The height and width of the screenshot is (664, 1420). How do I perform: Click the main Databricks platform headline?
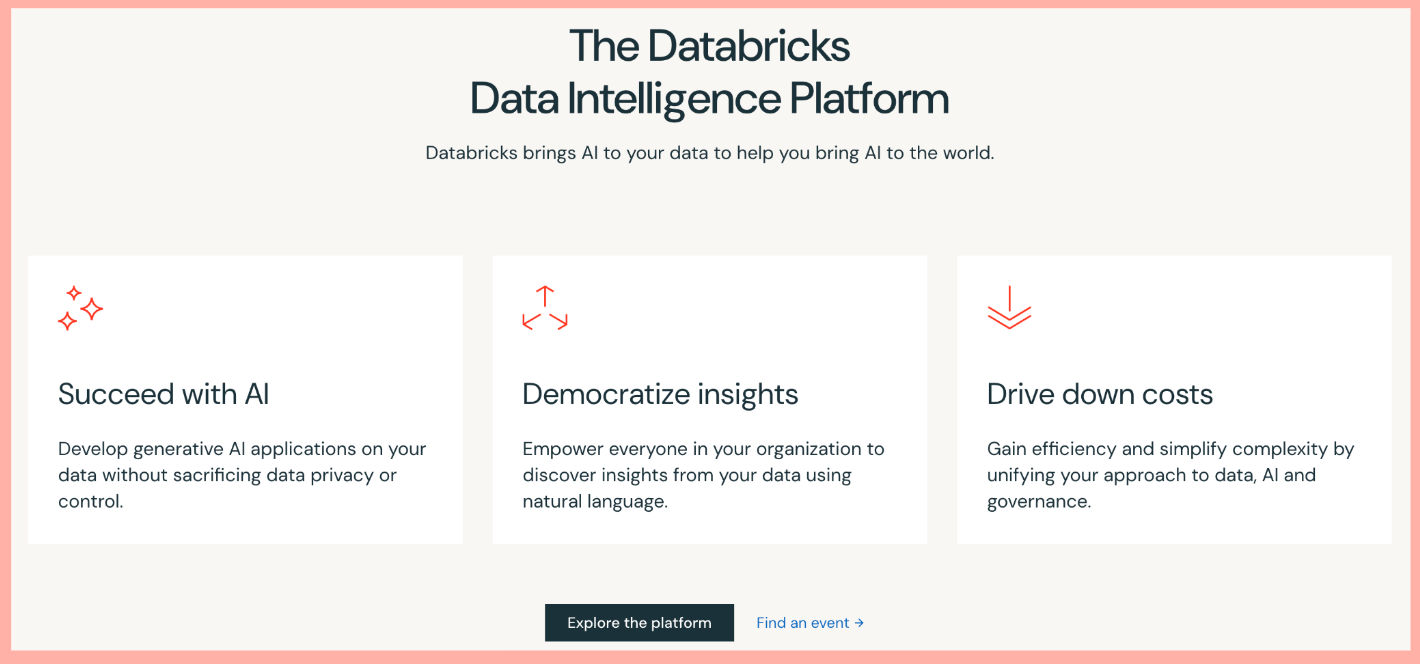coord(710,73)
